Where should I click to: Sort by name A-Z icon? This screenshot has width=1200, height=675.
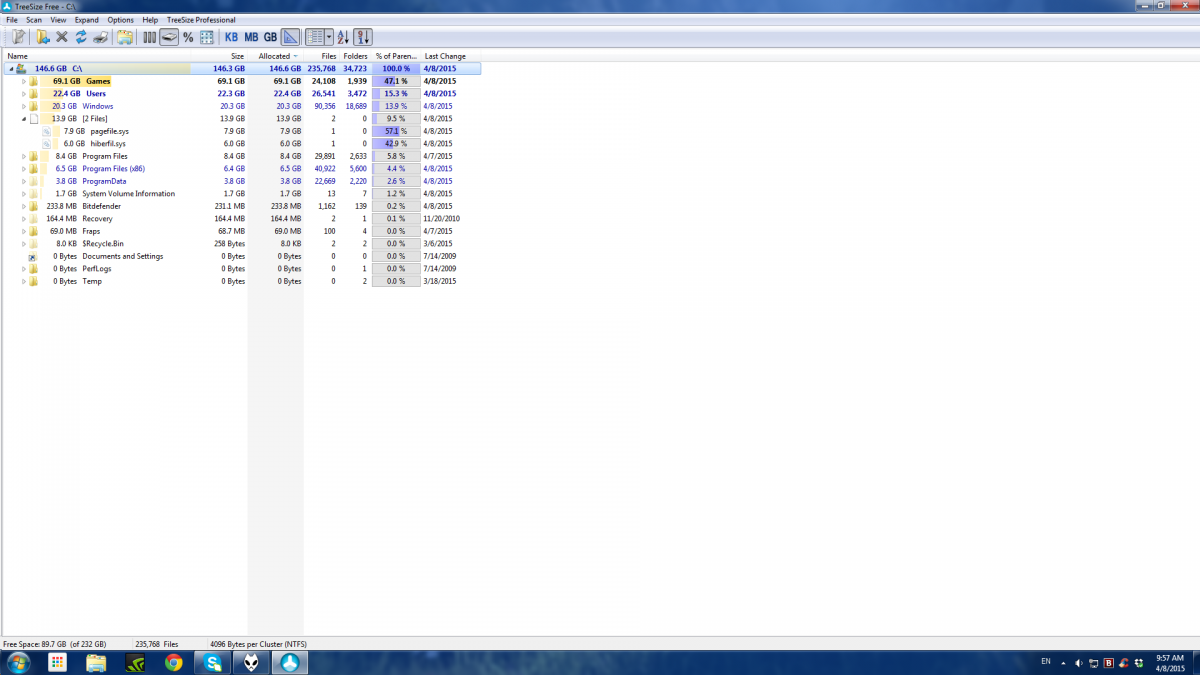343,37
